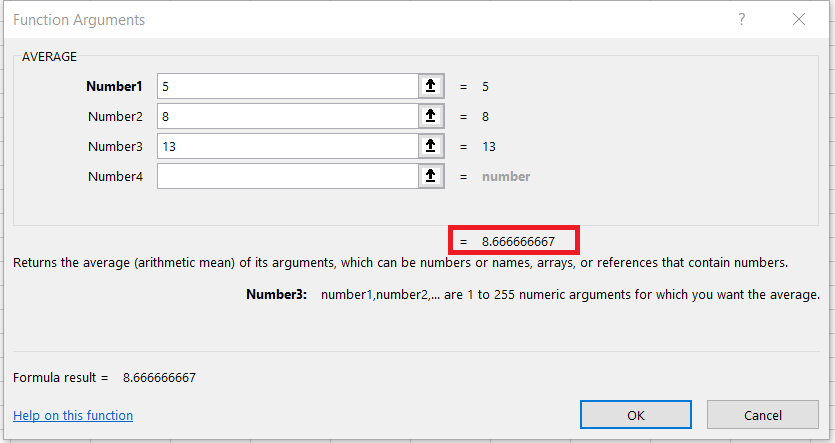The height and width of the screenshot is (443, 835).
Task: Click the Function Arguments title bar text
Action: pos(79,20)
